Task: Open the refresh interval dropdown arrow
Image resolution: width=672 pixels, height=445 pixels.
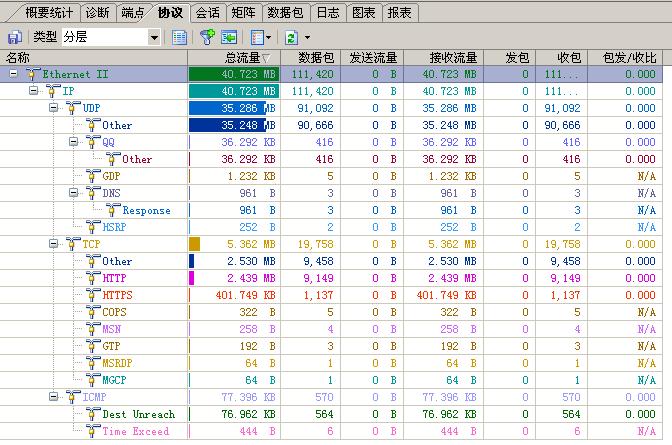Action: click(x=307, y=37)
